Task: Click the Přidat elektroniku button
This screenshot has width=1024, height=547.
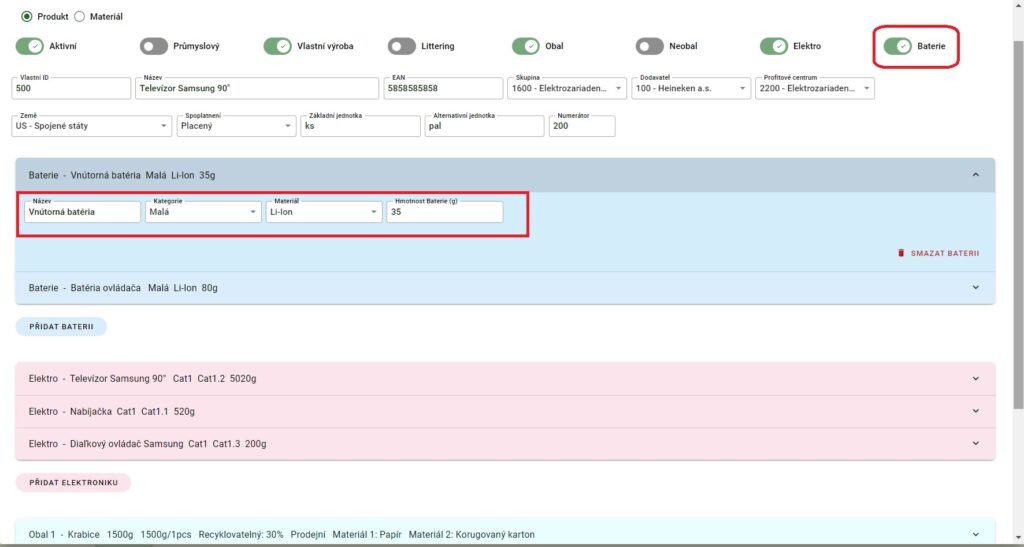Action: [73, 483]
